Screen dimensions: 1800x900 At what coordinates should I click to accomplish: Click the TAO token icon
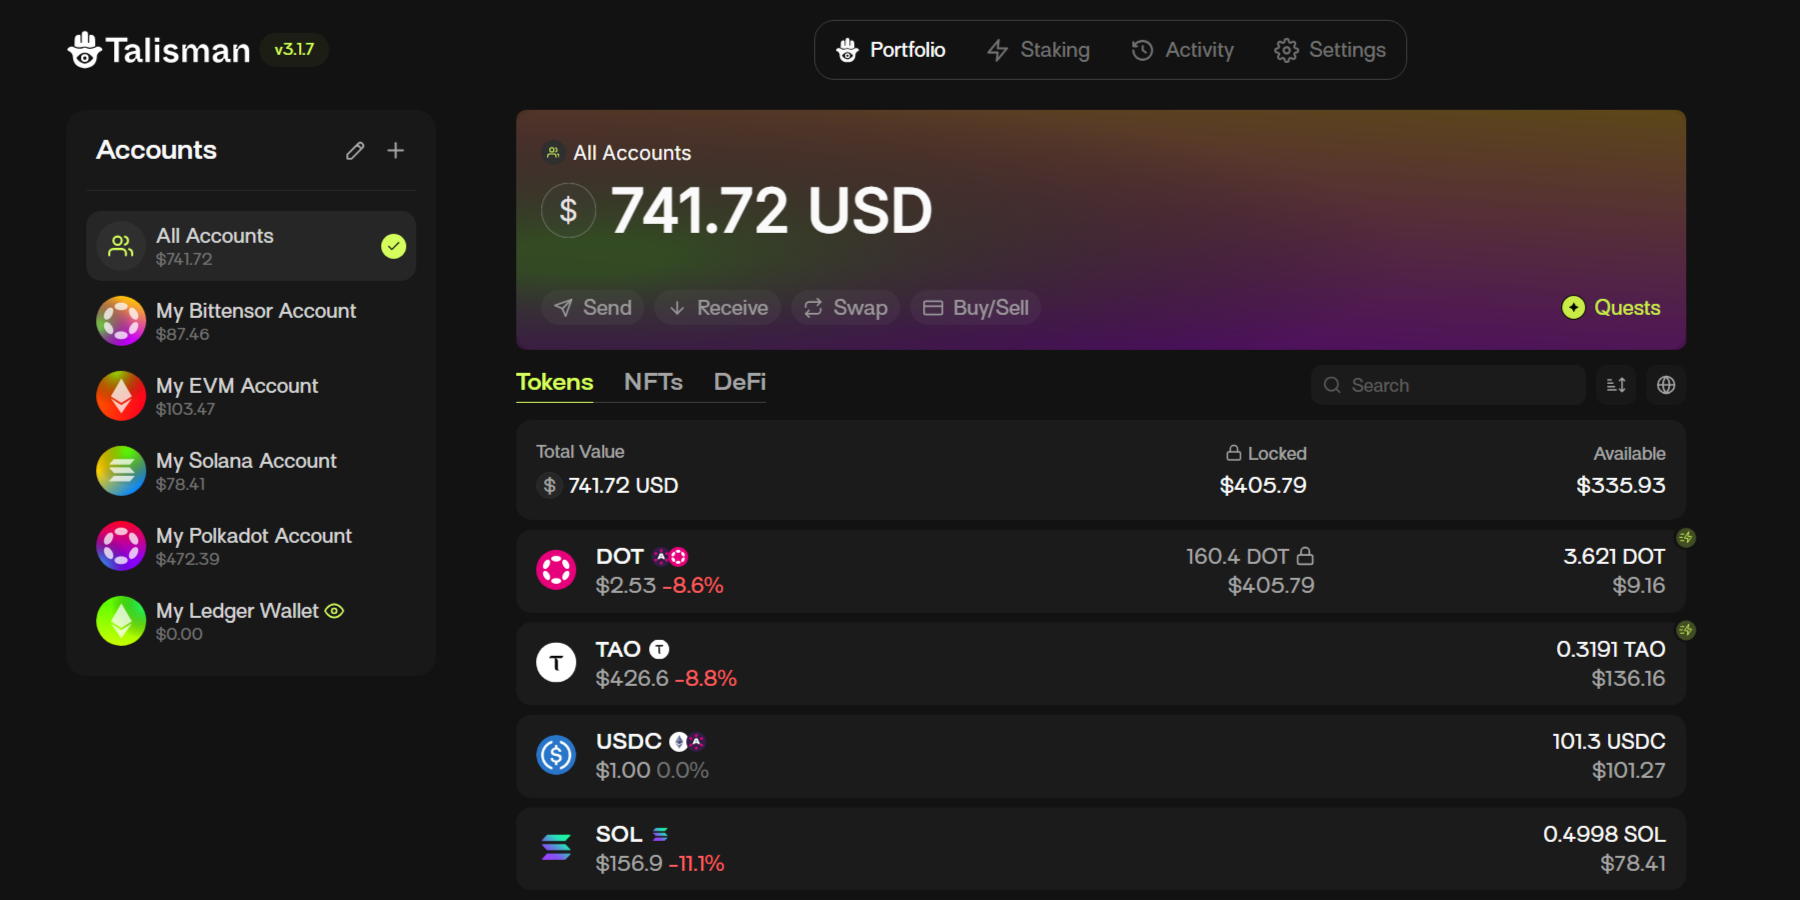[x=556, y=663]
